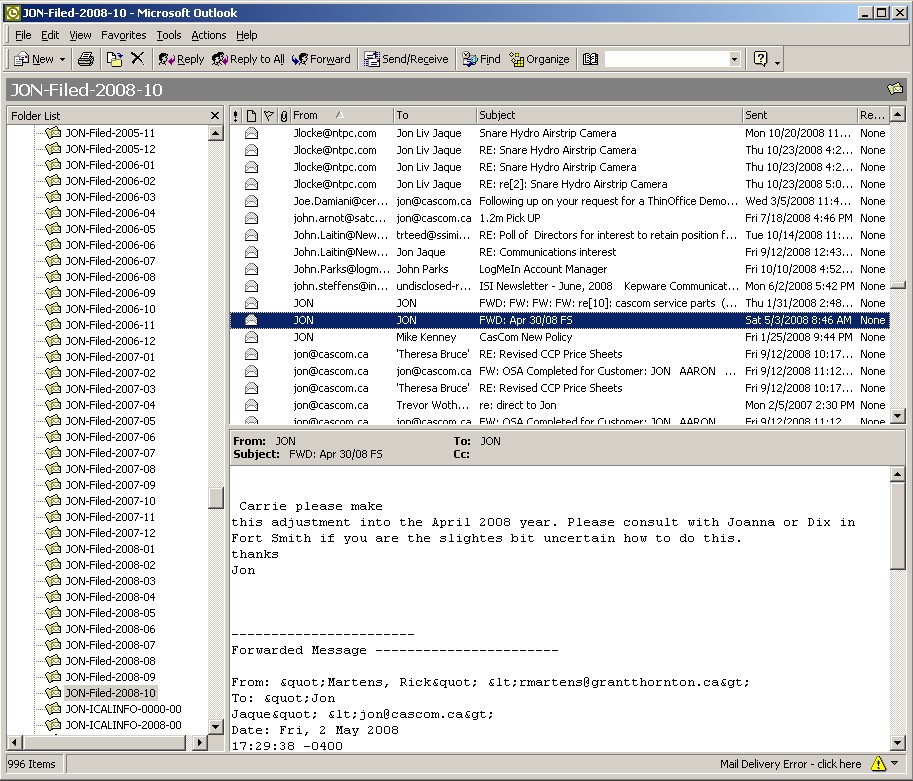Sort messages by To column
Viewport: 913px width, 781px height.
(x=434, y=115)
